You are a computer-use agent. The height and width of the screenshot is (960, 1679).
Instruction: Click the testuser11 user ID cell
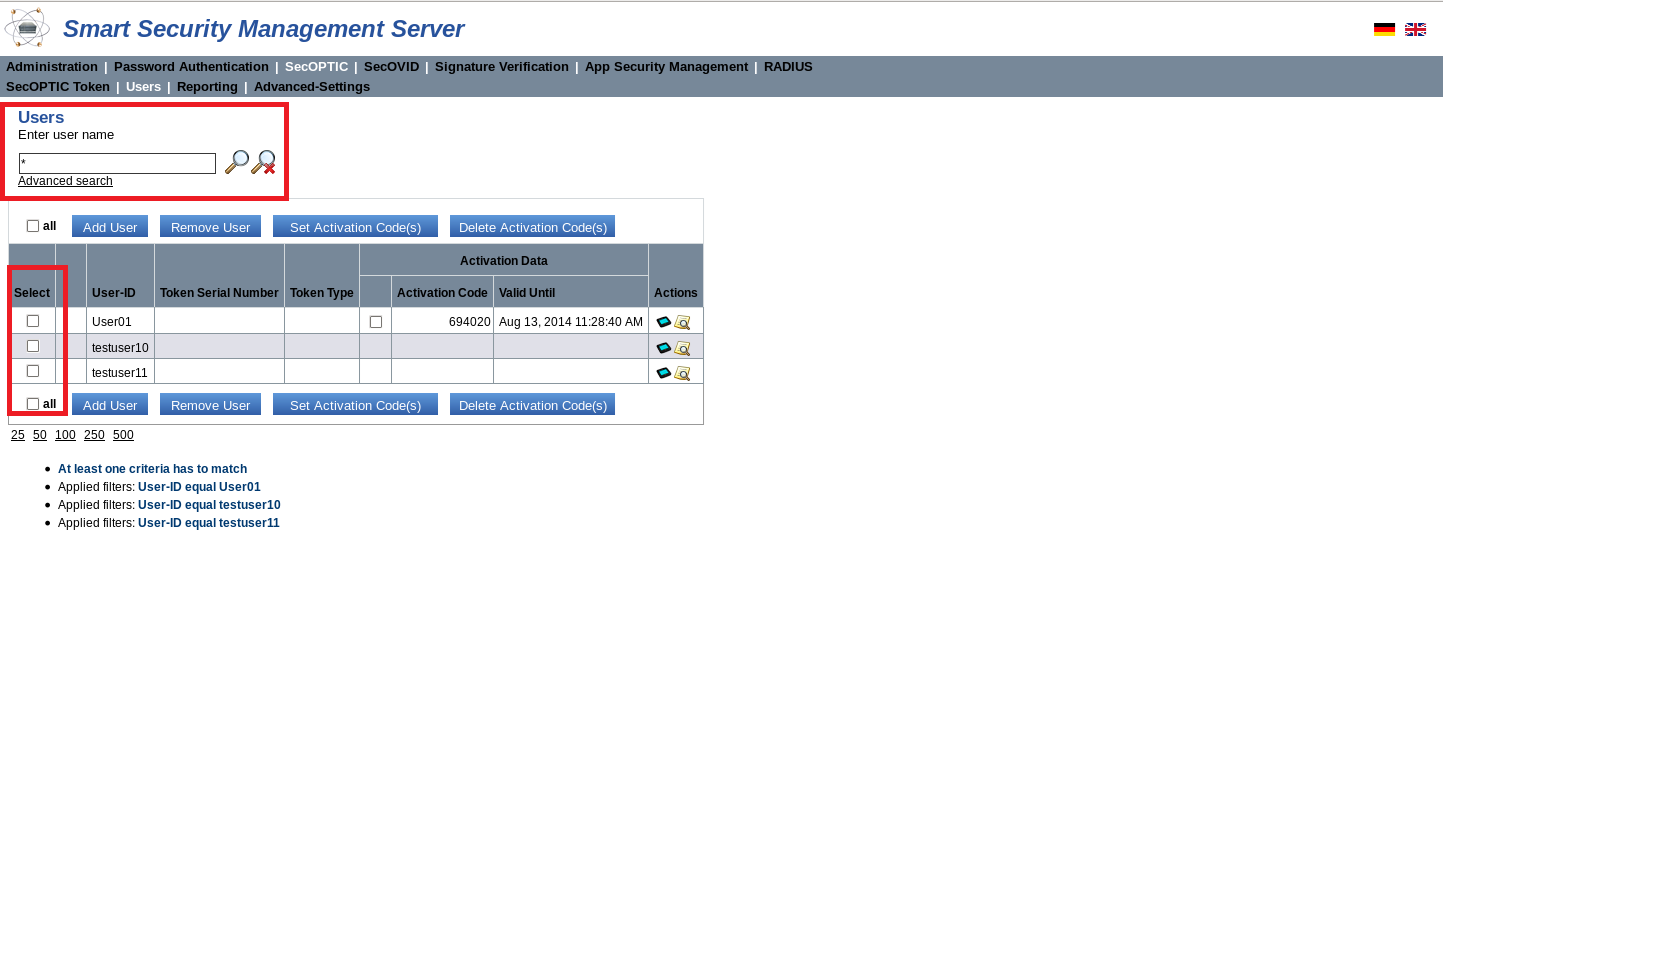point(120,373)
